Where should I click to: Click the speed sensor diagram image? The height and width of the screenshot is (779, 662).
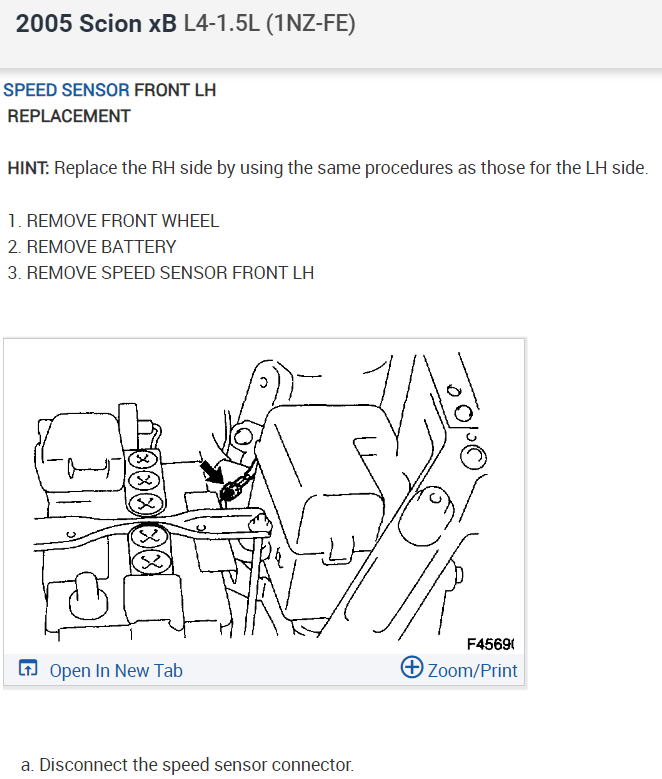click(264, 496)
